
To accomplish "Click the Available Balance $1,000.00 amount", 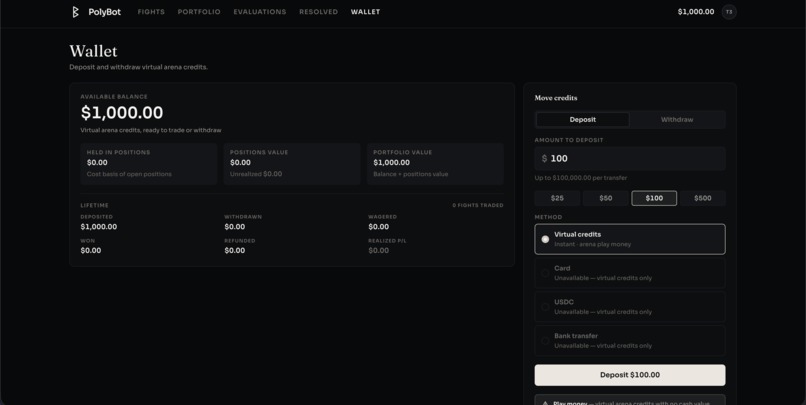I will (122, 113).
